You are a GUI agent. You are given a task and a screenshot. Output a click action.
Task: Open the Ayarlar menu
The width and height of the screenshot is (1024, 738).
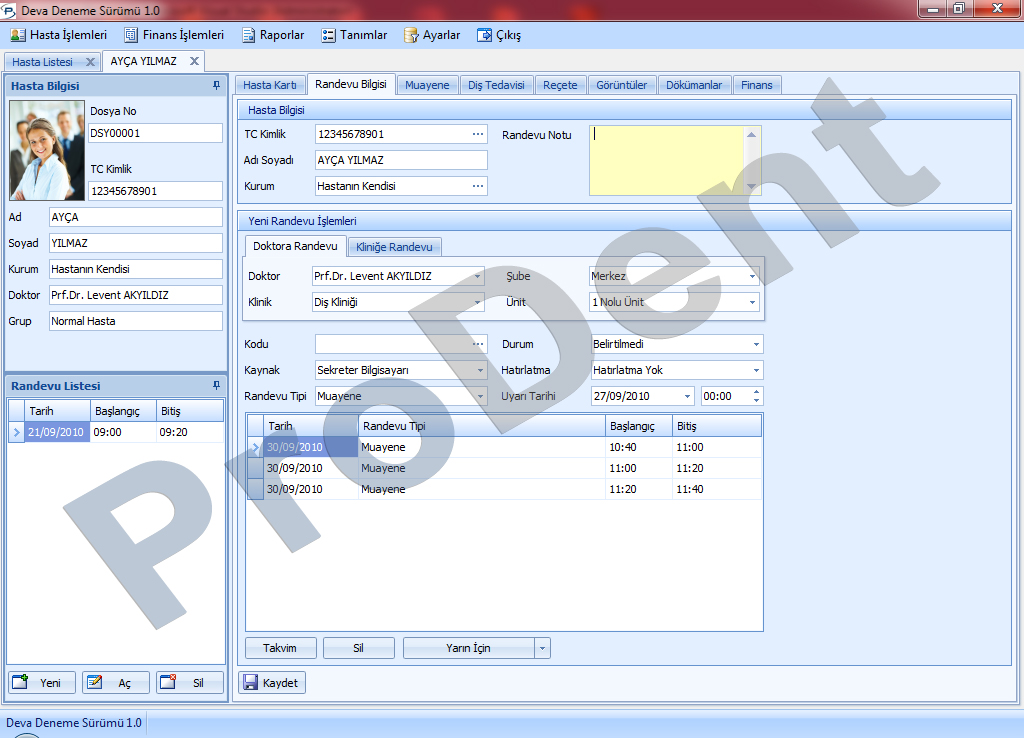click(x=432, y=35)
